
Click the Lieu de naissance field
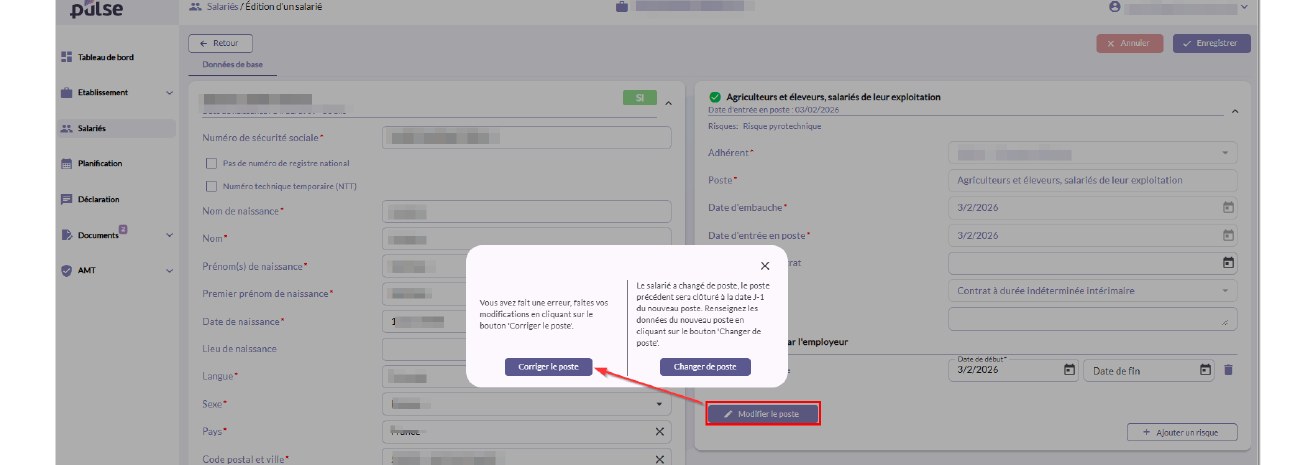526,349
